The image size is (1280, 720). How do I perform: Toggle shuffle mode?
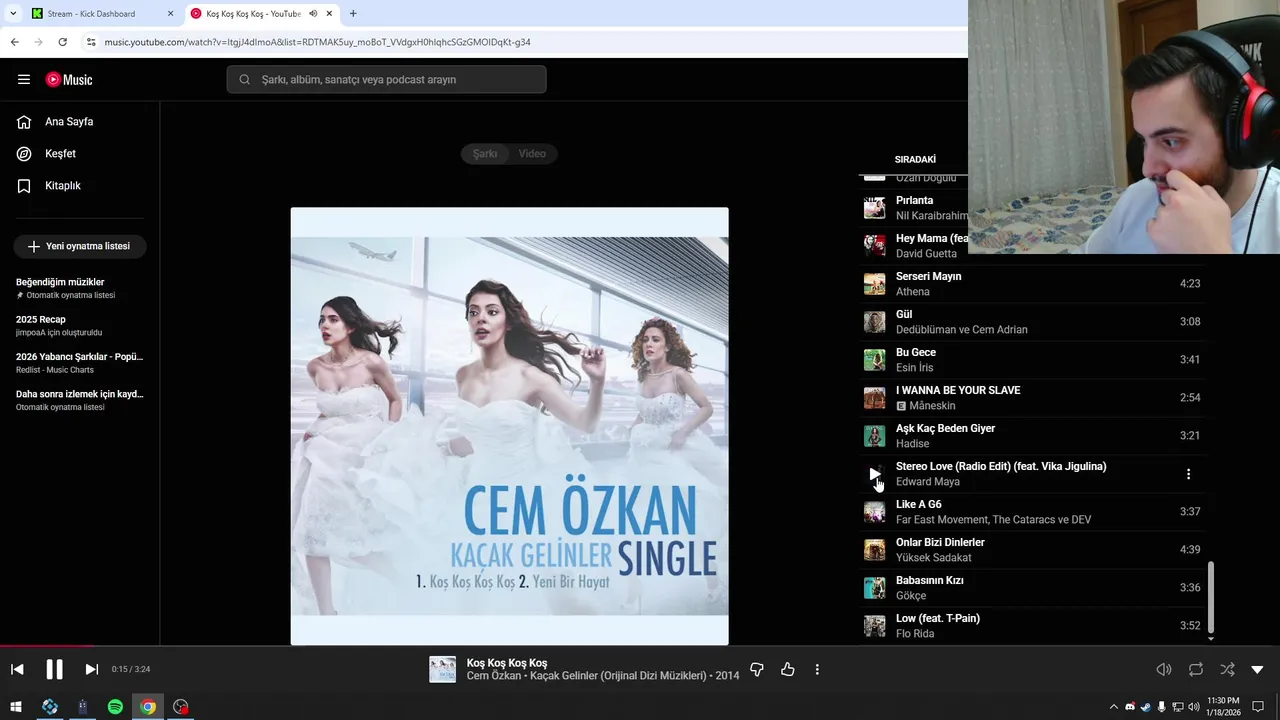[x=1227, y=669]
